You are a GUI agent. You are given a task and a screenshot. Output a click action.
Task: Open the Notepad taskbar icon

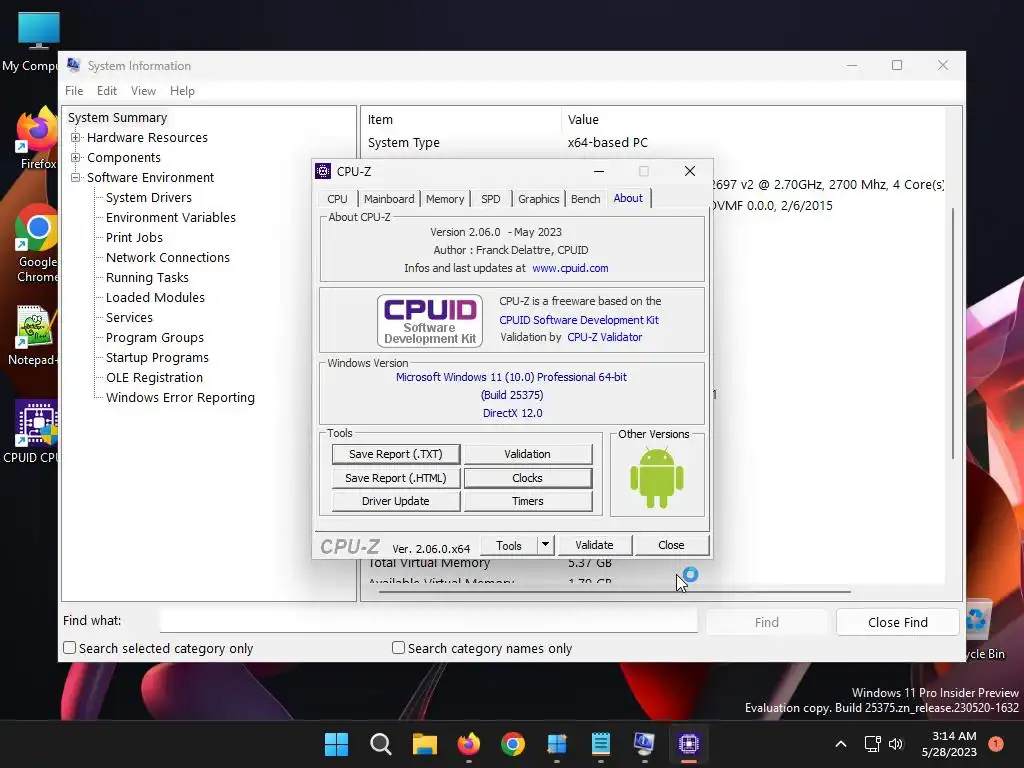[601, 744]
